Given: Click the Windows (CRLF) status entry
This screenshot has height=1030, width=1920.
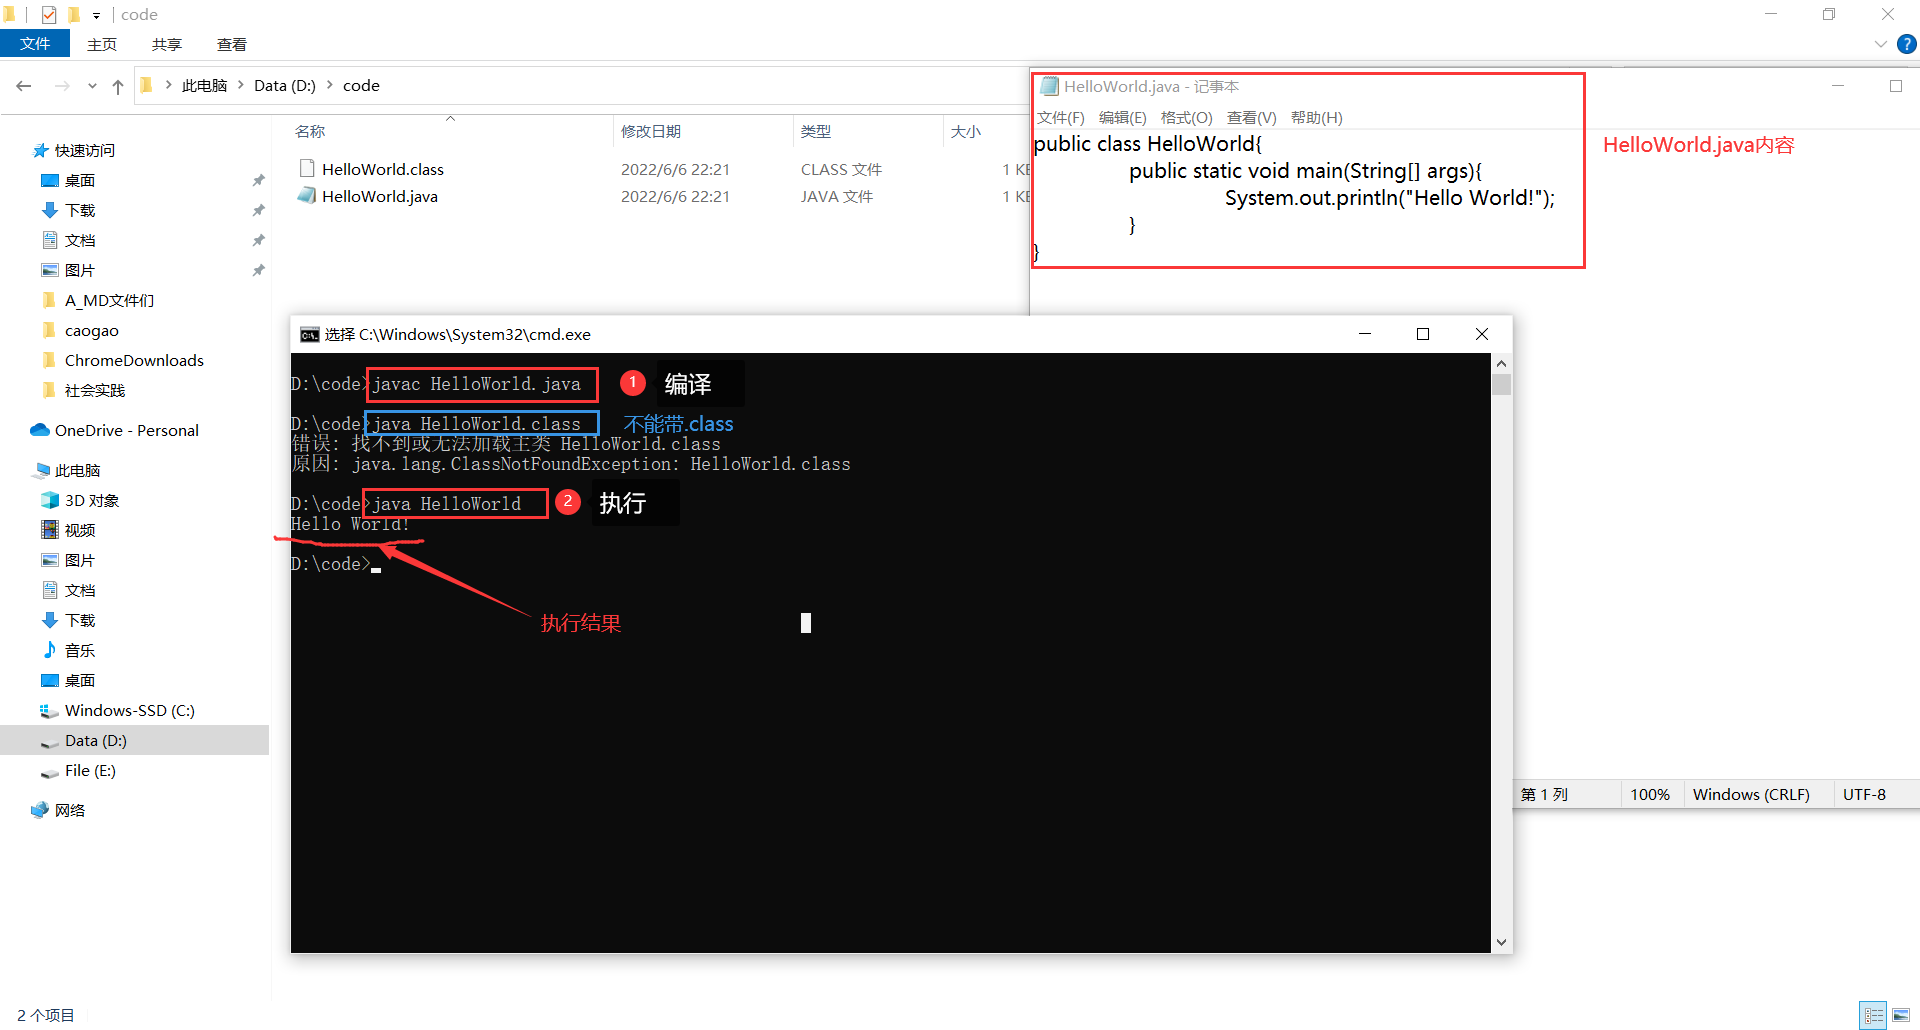Looking at the screenshot, I should tap(1751, 795).
